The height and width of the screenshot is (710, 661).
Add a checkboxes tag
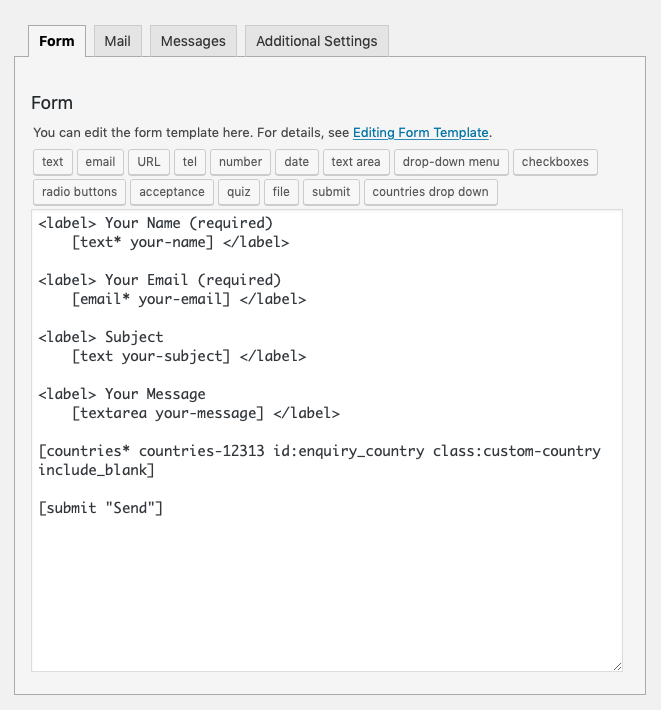(x=555, y=162)
